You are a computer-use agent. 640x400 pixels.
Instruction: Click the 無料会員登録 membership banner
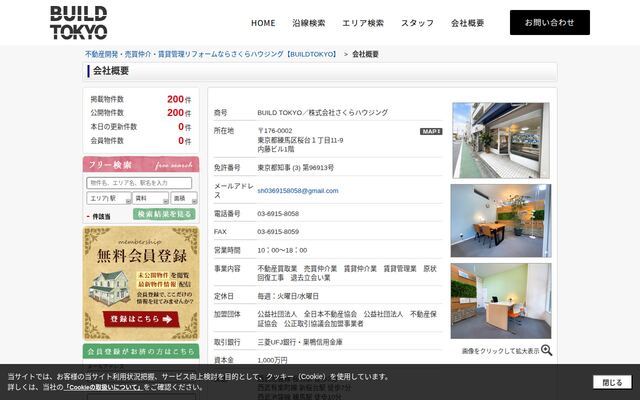[x=141, y=283]
